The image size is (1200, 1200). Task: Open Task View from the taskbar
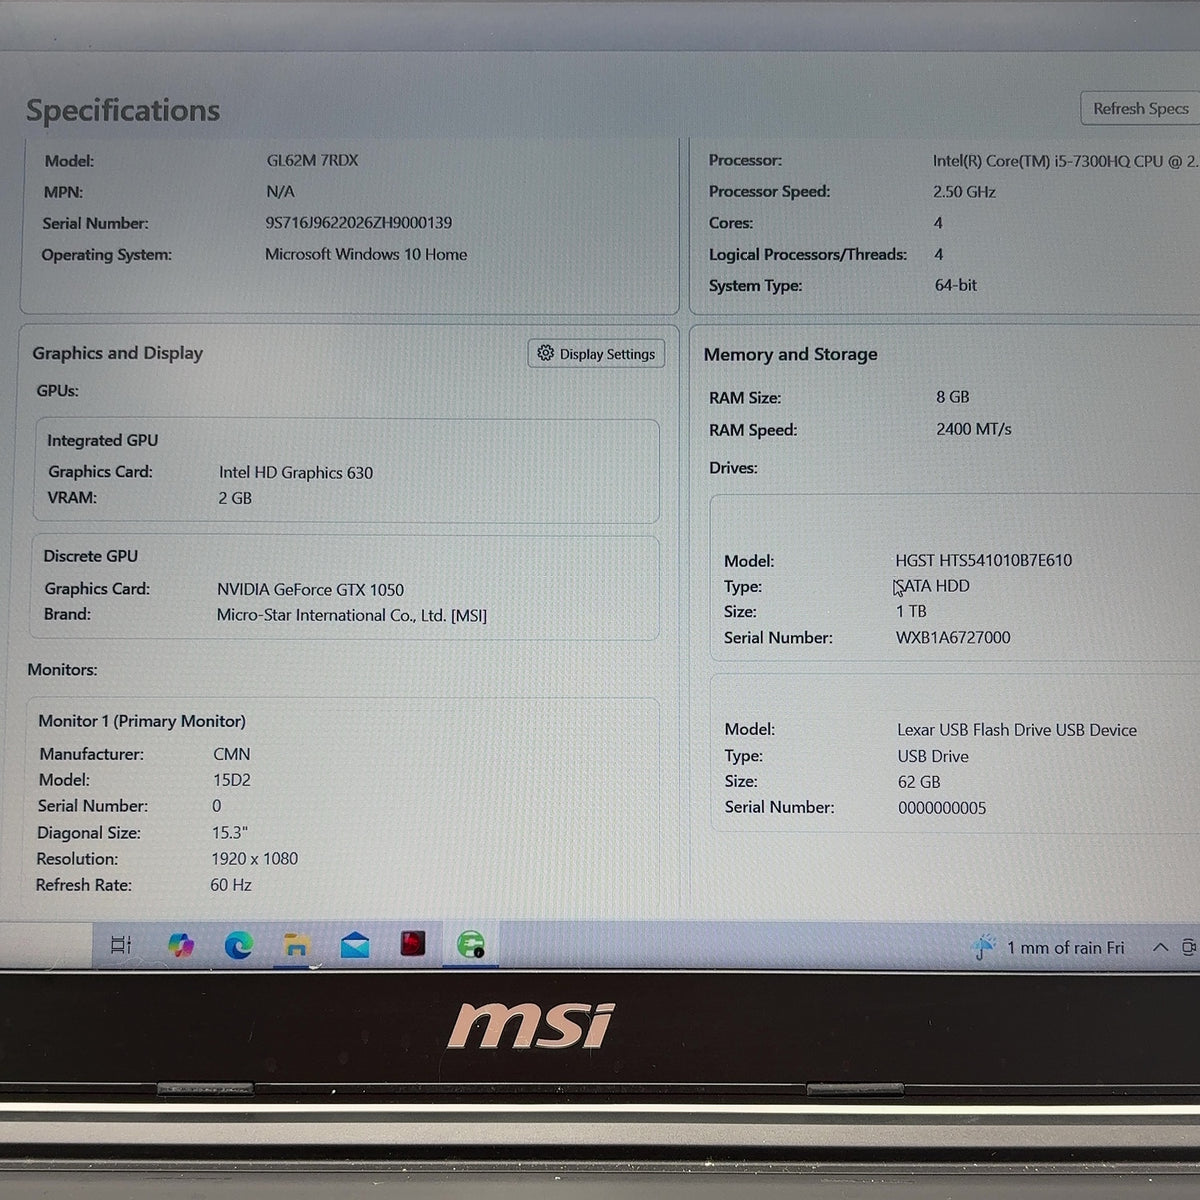[120, 944]
